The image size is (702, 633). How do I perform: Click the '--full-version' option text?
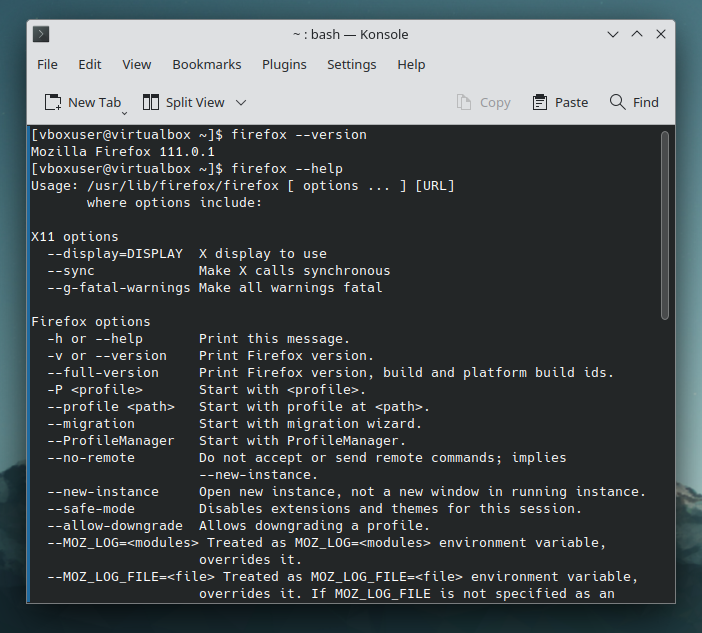[x=103, y=373]
